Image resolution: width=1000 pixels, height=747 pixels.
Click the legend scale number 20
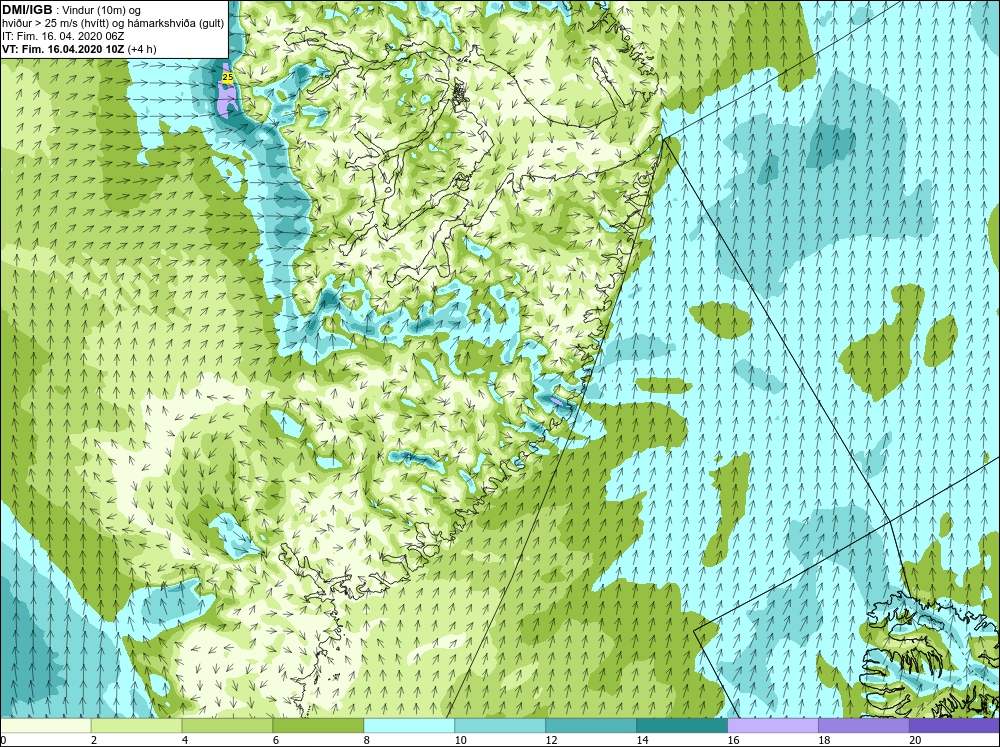pyautogui.click(x=915, y=740)
